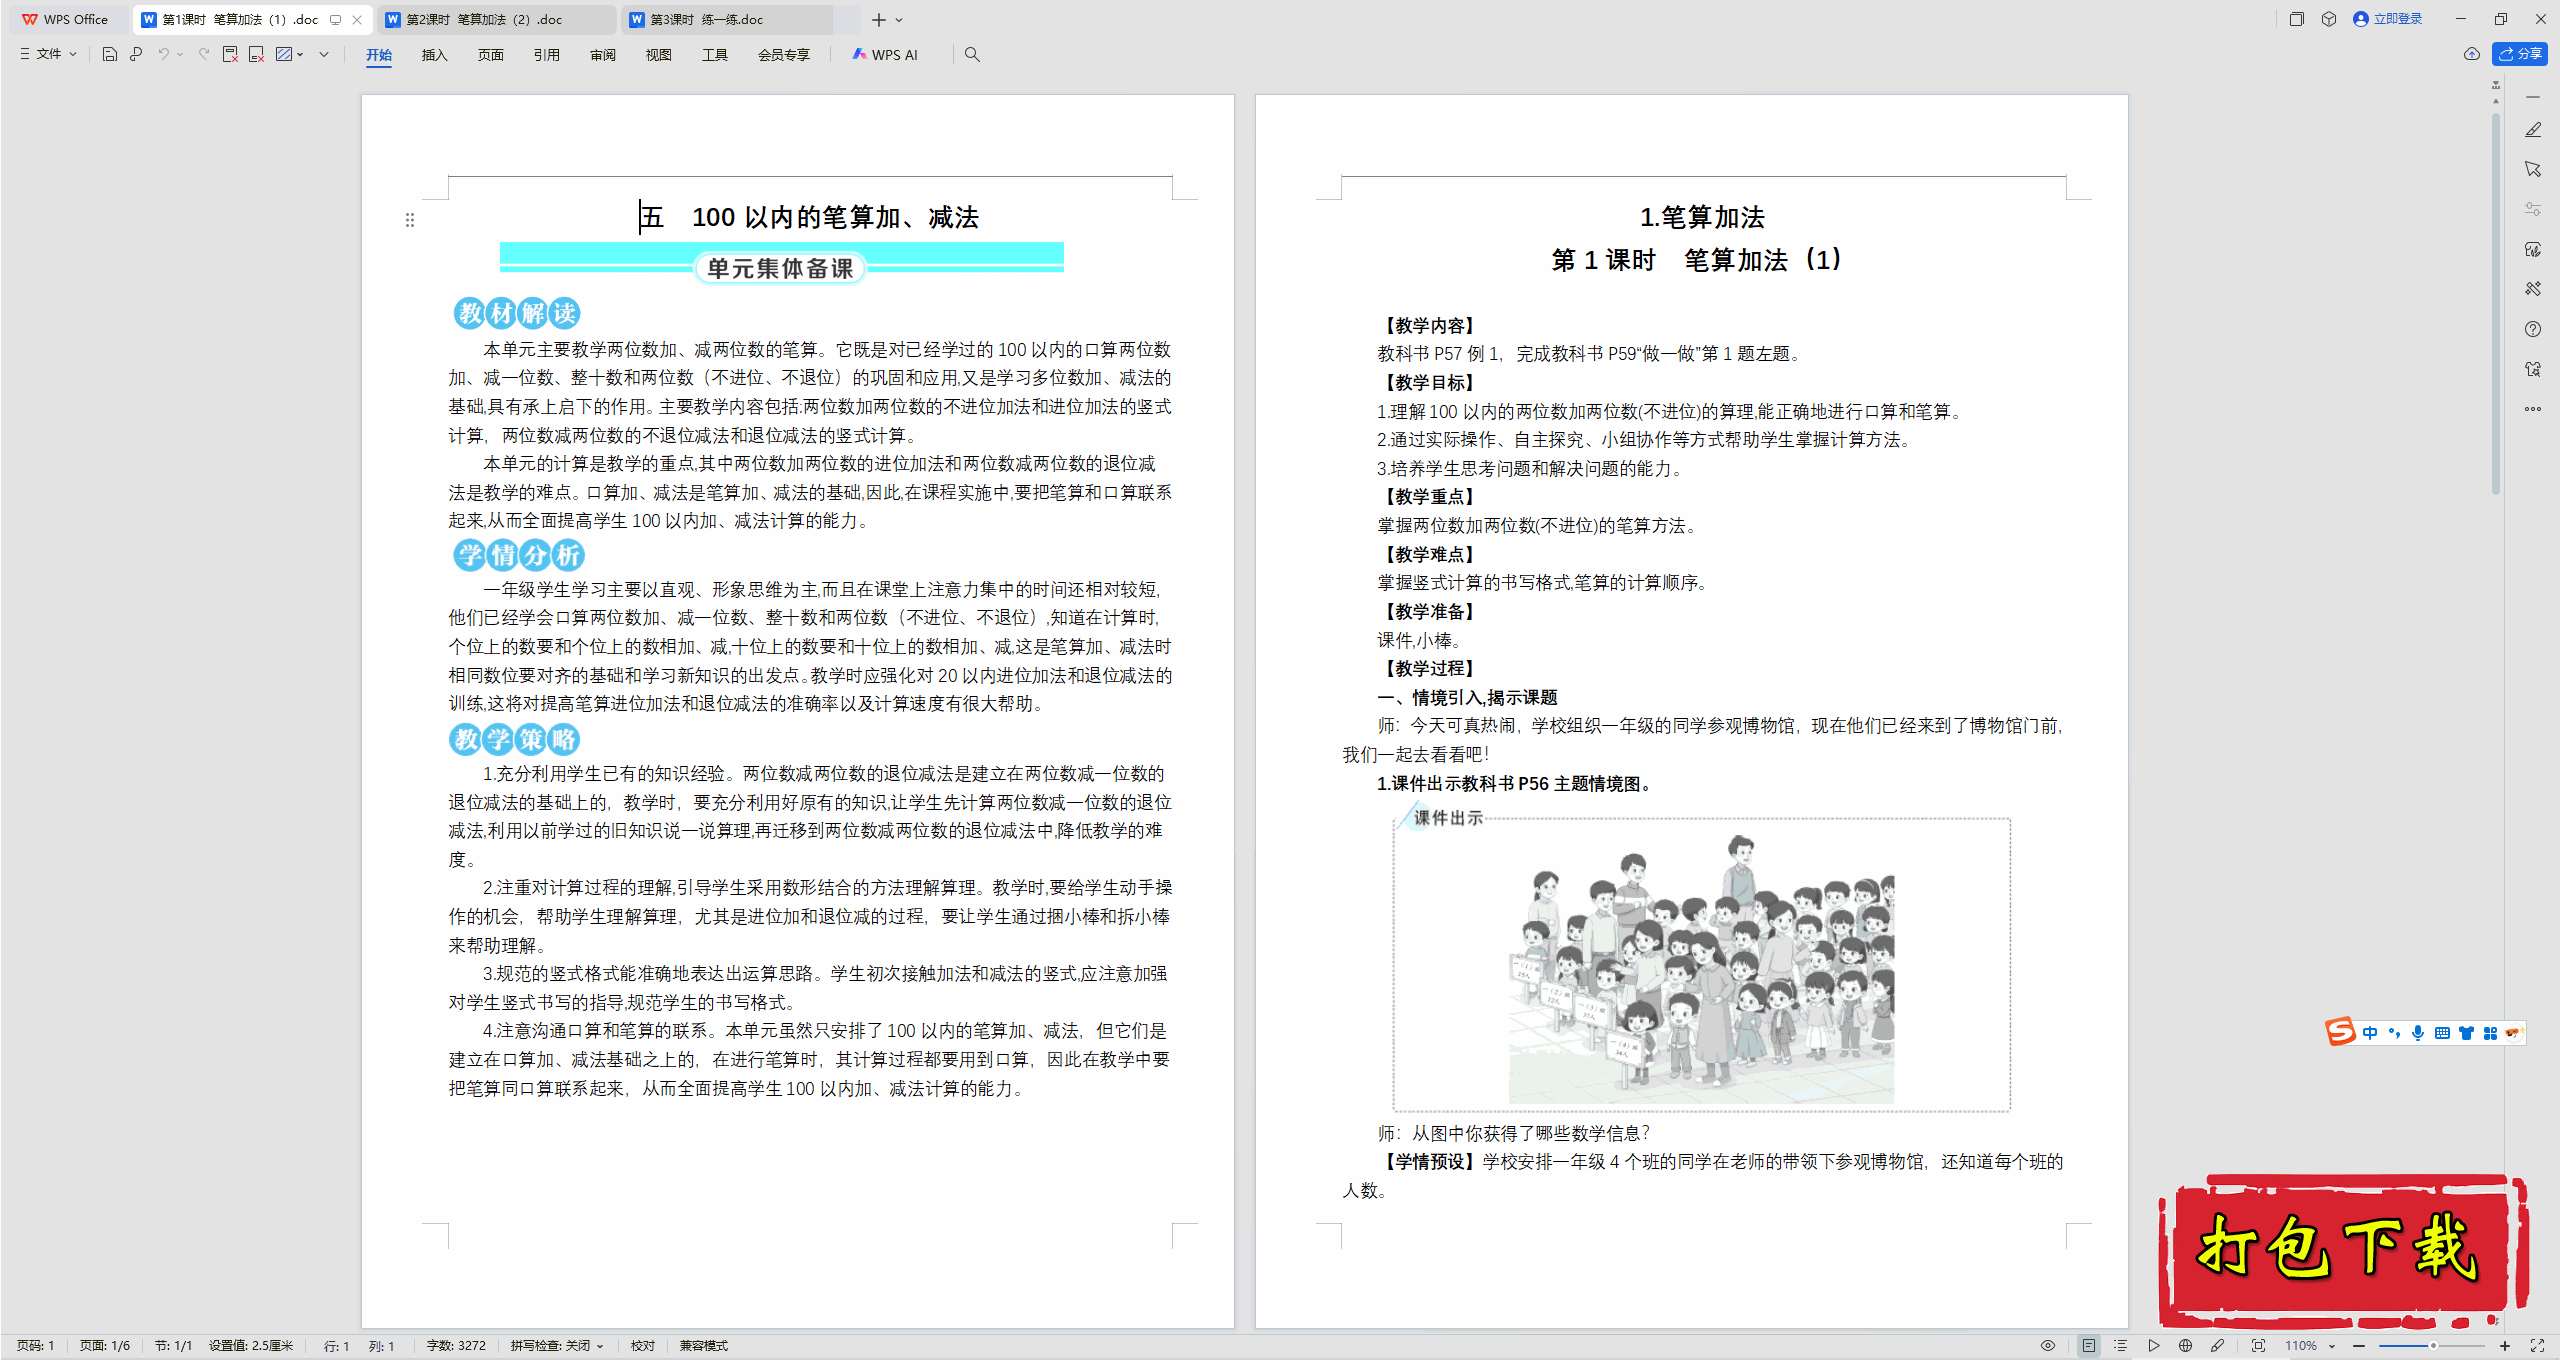Click the zoom slider handle
2560x1360 pixels.
point(2433,1346)
